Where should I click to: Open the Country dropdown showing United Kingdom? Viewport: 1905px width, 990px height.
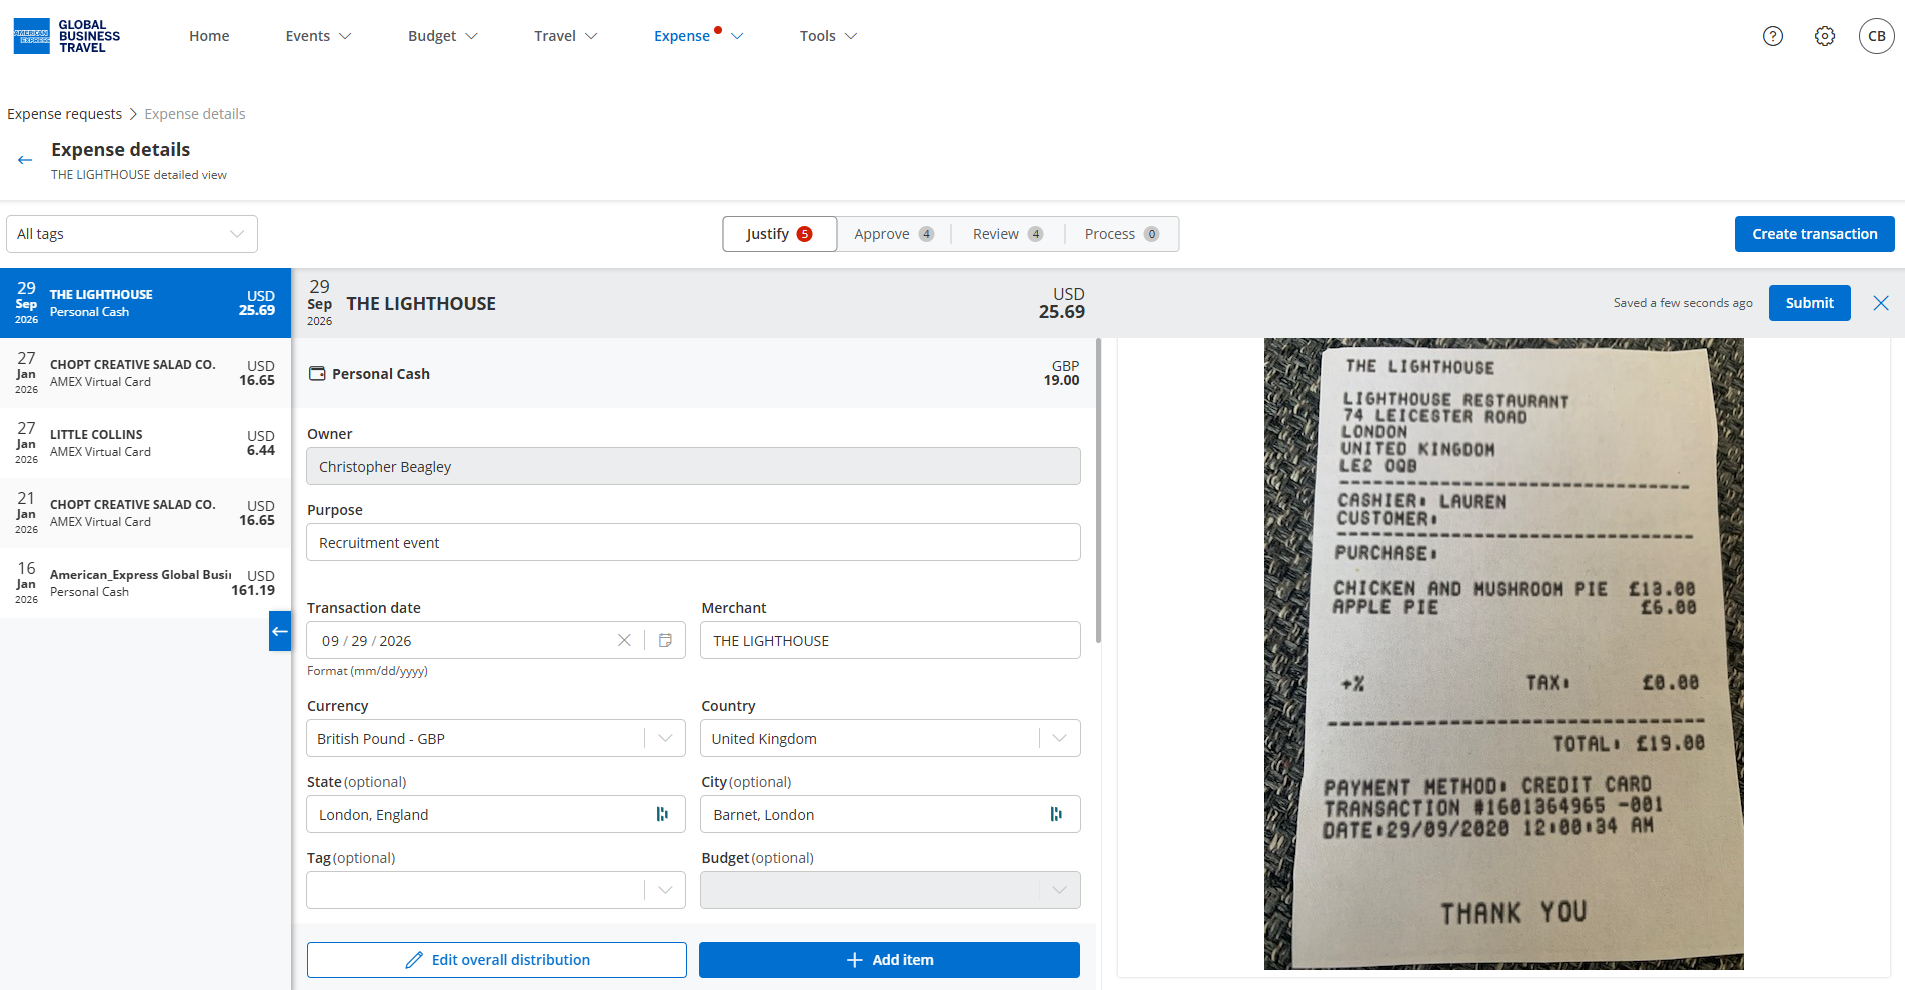(x=890, y=738)
